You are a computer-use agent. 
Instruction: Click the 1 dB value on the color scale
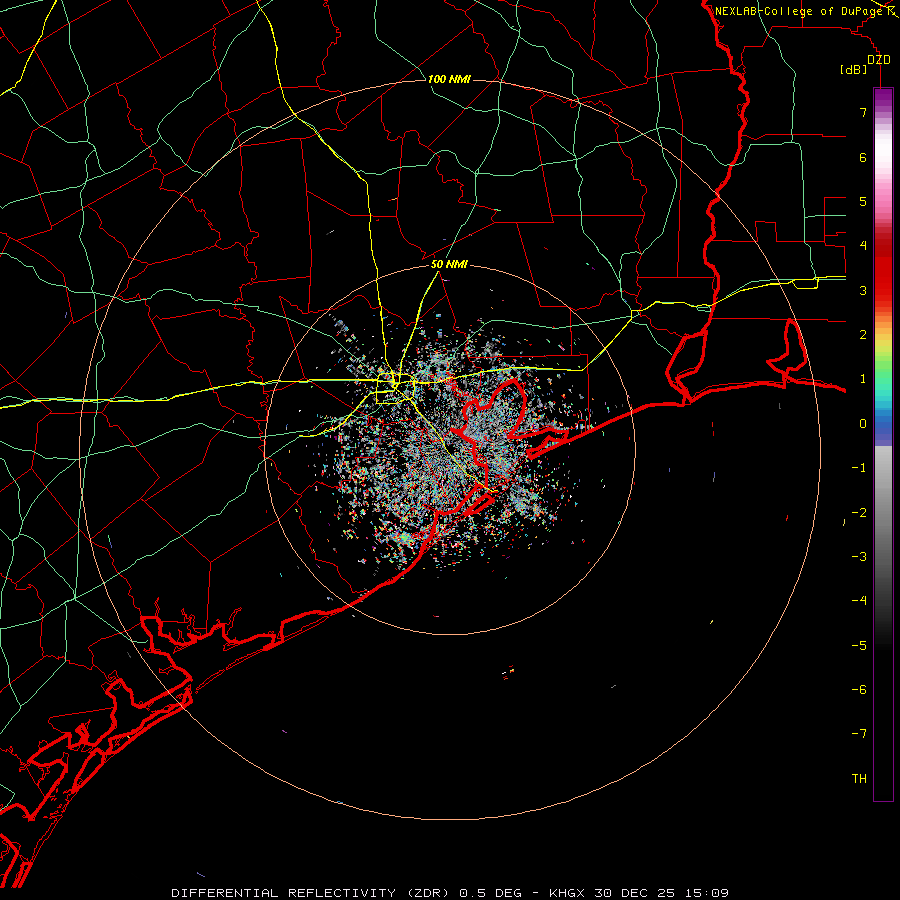[x=863, y=379]
